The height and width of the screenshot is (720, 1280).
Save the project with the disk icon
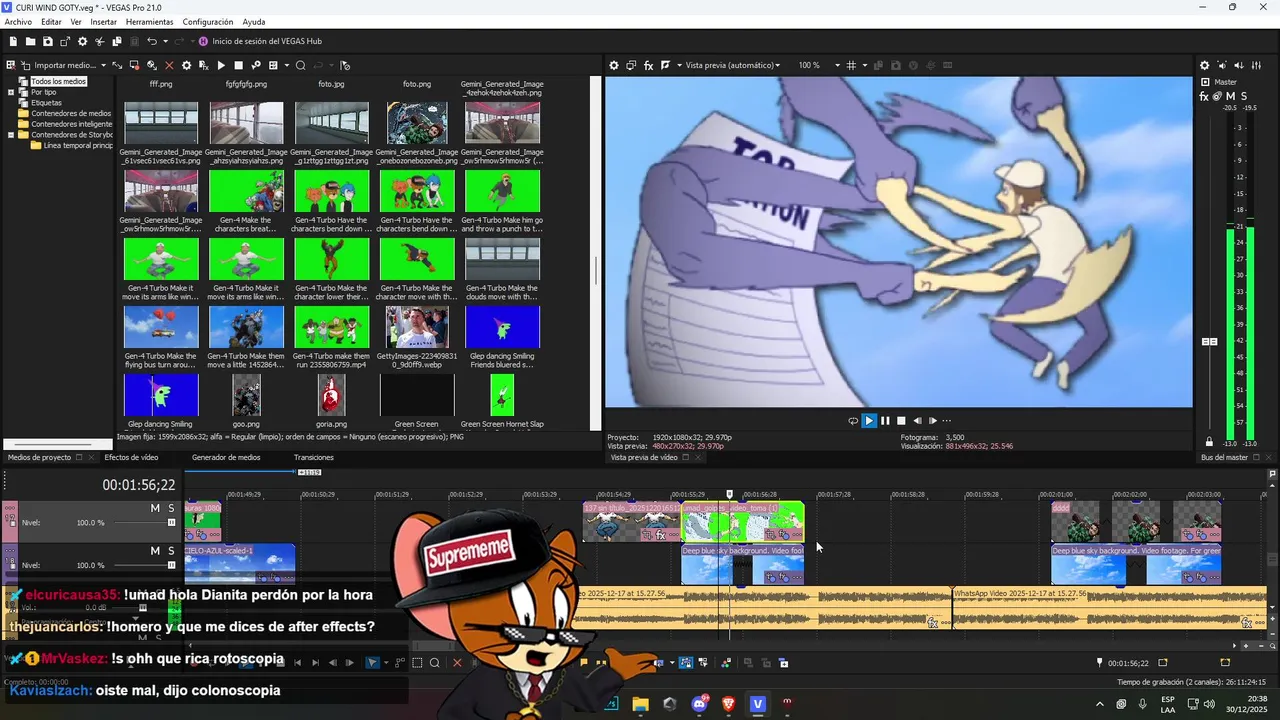coord(48,41)
